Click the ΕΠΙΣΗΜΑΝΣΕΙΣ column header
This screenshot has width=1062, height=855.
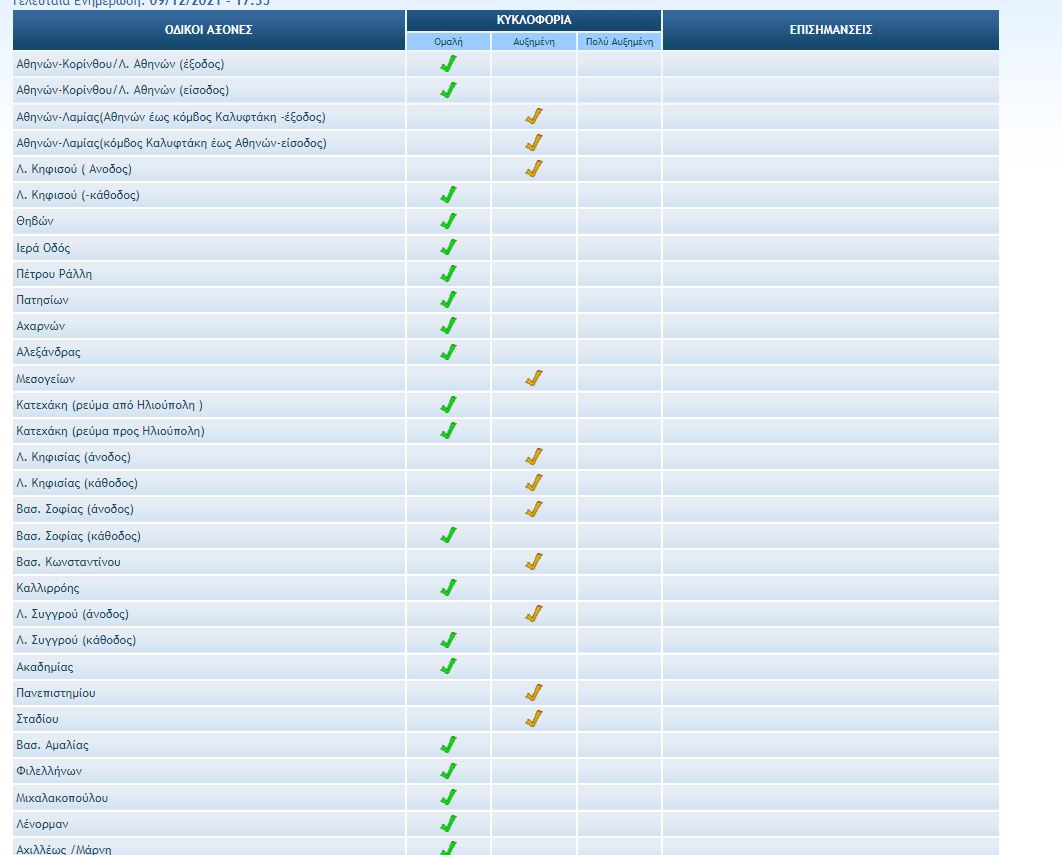point(830,30)
